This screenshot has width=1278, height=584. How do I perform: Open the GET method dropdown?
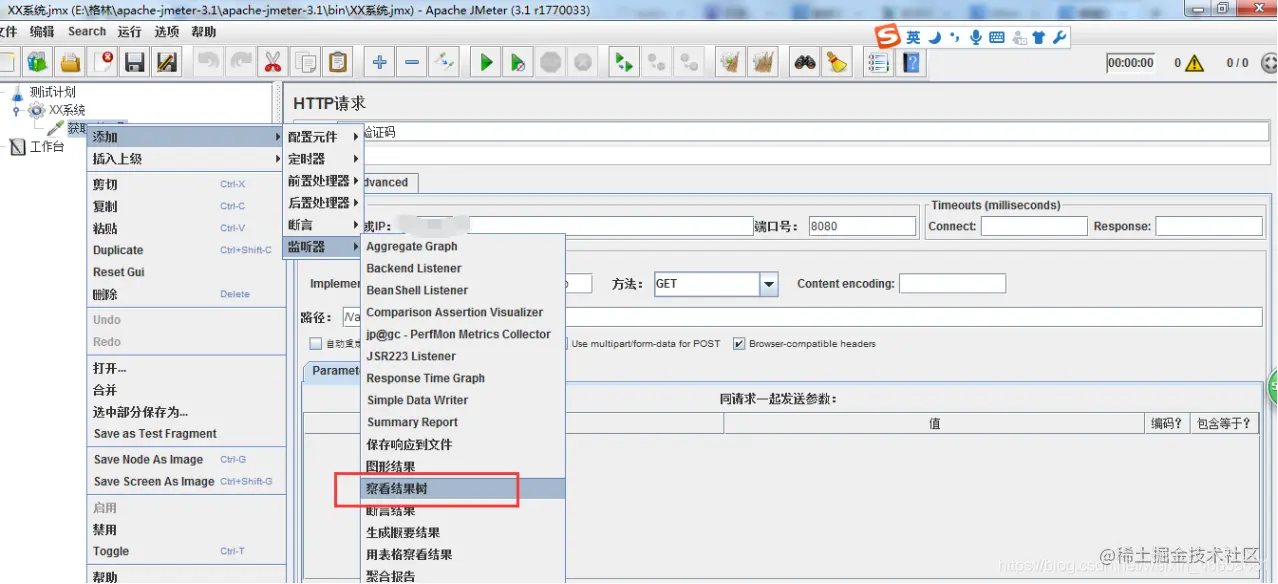768,284
